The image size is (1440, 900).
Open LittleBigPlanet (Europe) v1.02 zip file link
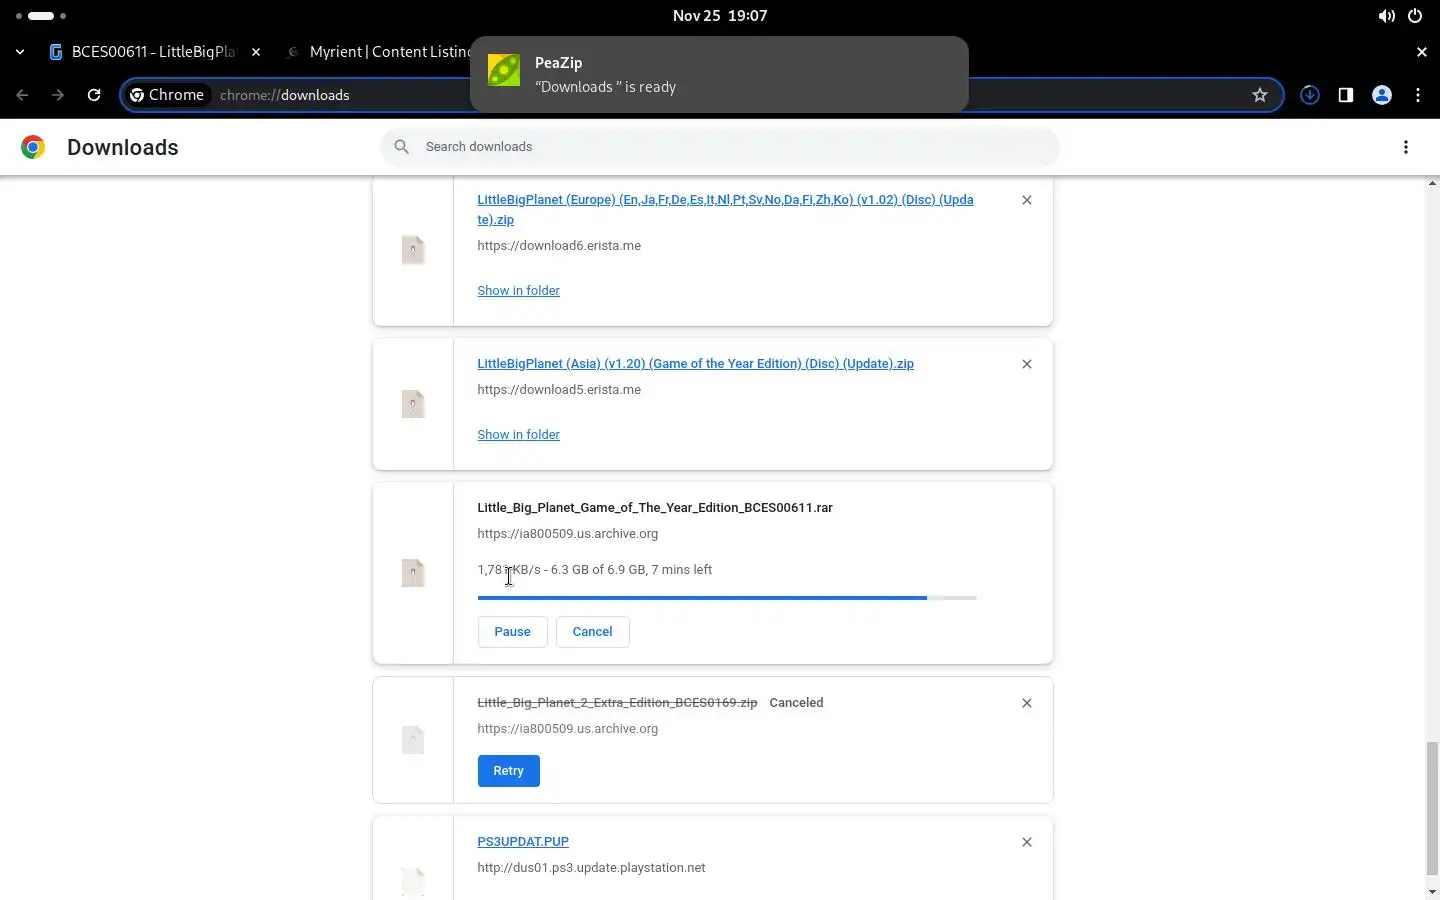coord(725,209)
